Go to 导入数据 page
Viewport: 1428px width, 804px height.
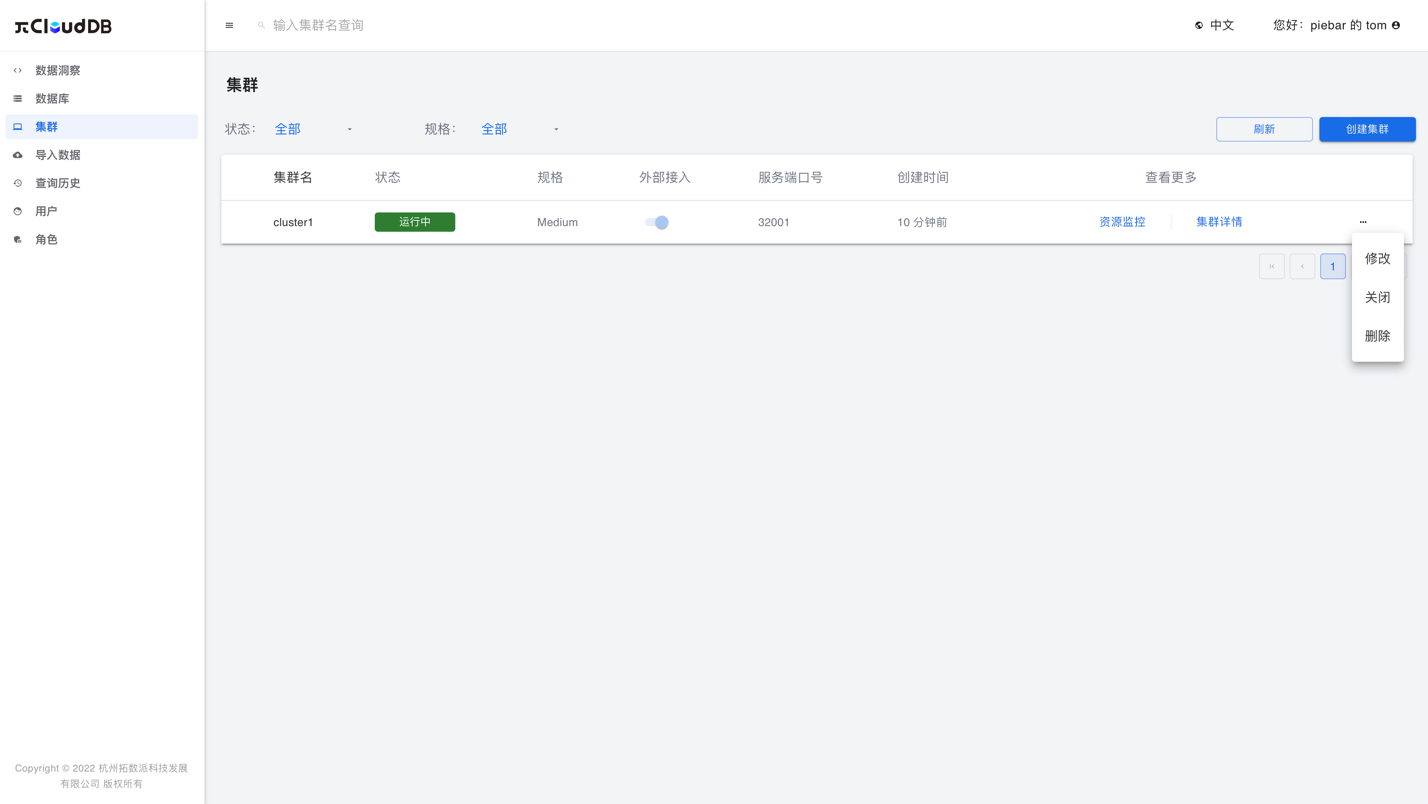pos(102,155)
